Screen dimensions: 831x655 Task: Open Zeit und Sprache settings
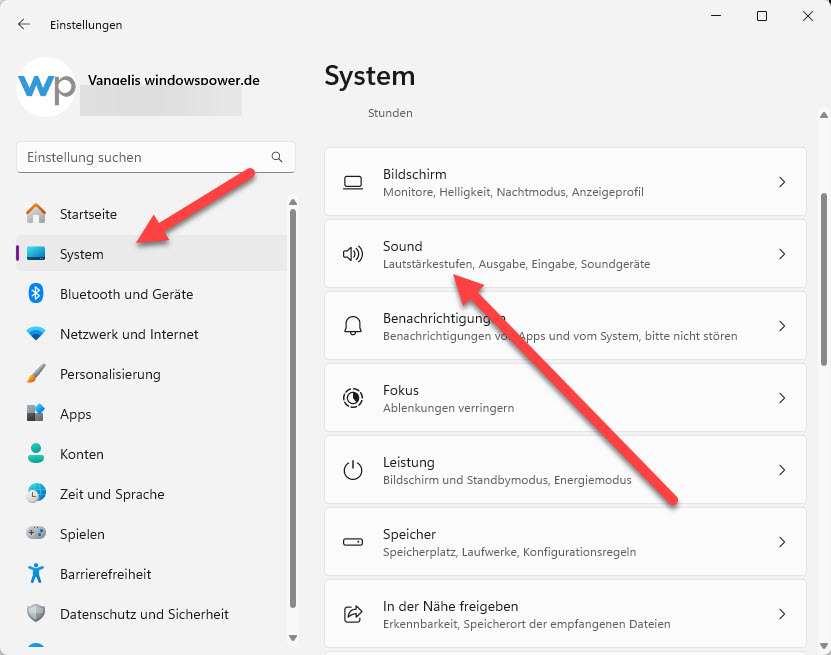tap(152, 494)
